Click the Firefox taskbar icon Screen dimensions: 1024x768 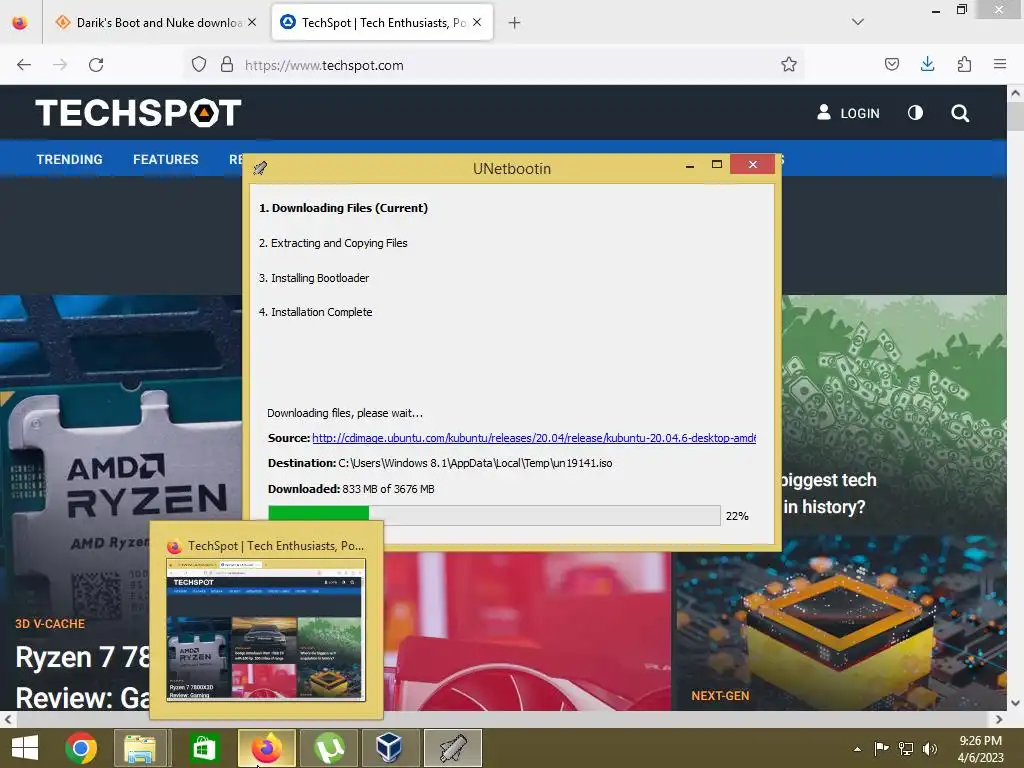point(266,748)
